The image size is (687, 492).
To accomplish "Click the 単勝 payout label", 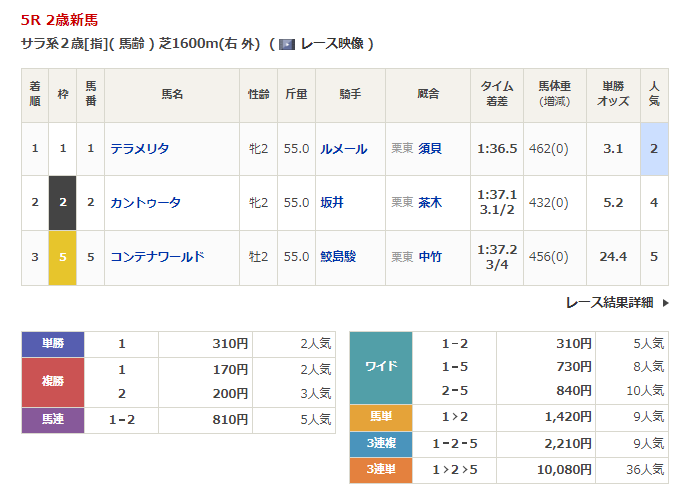I will [x=53, y=344].
